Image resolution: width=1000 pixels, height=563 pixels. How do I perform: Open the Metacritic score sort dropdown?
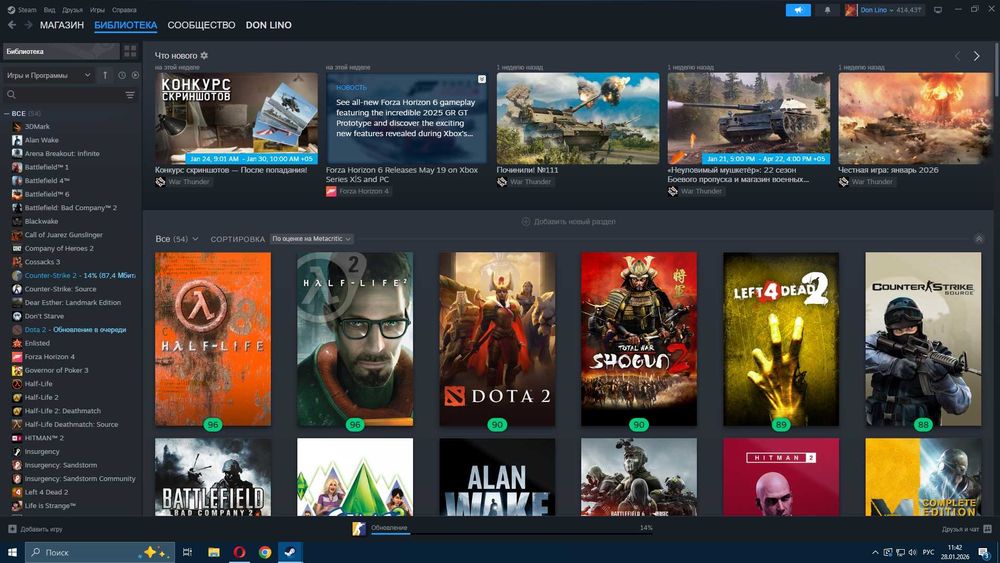point(311,239)
